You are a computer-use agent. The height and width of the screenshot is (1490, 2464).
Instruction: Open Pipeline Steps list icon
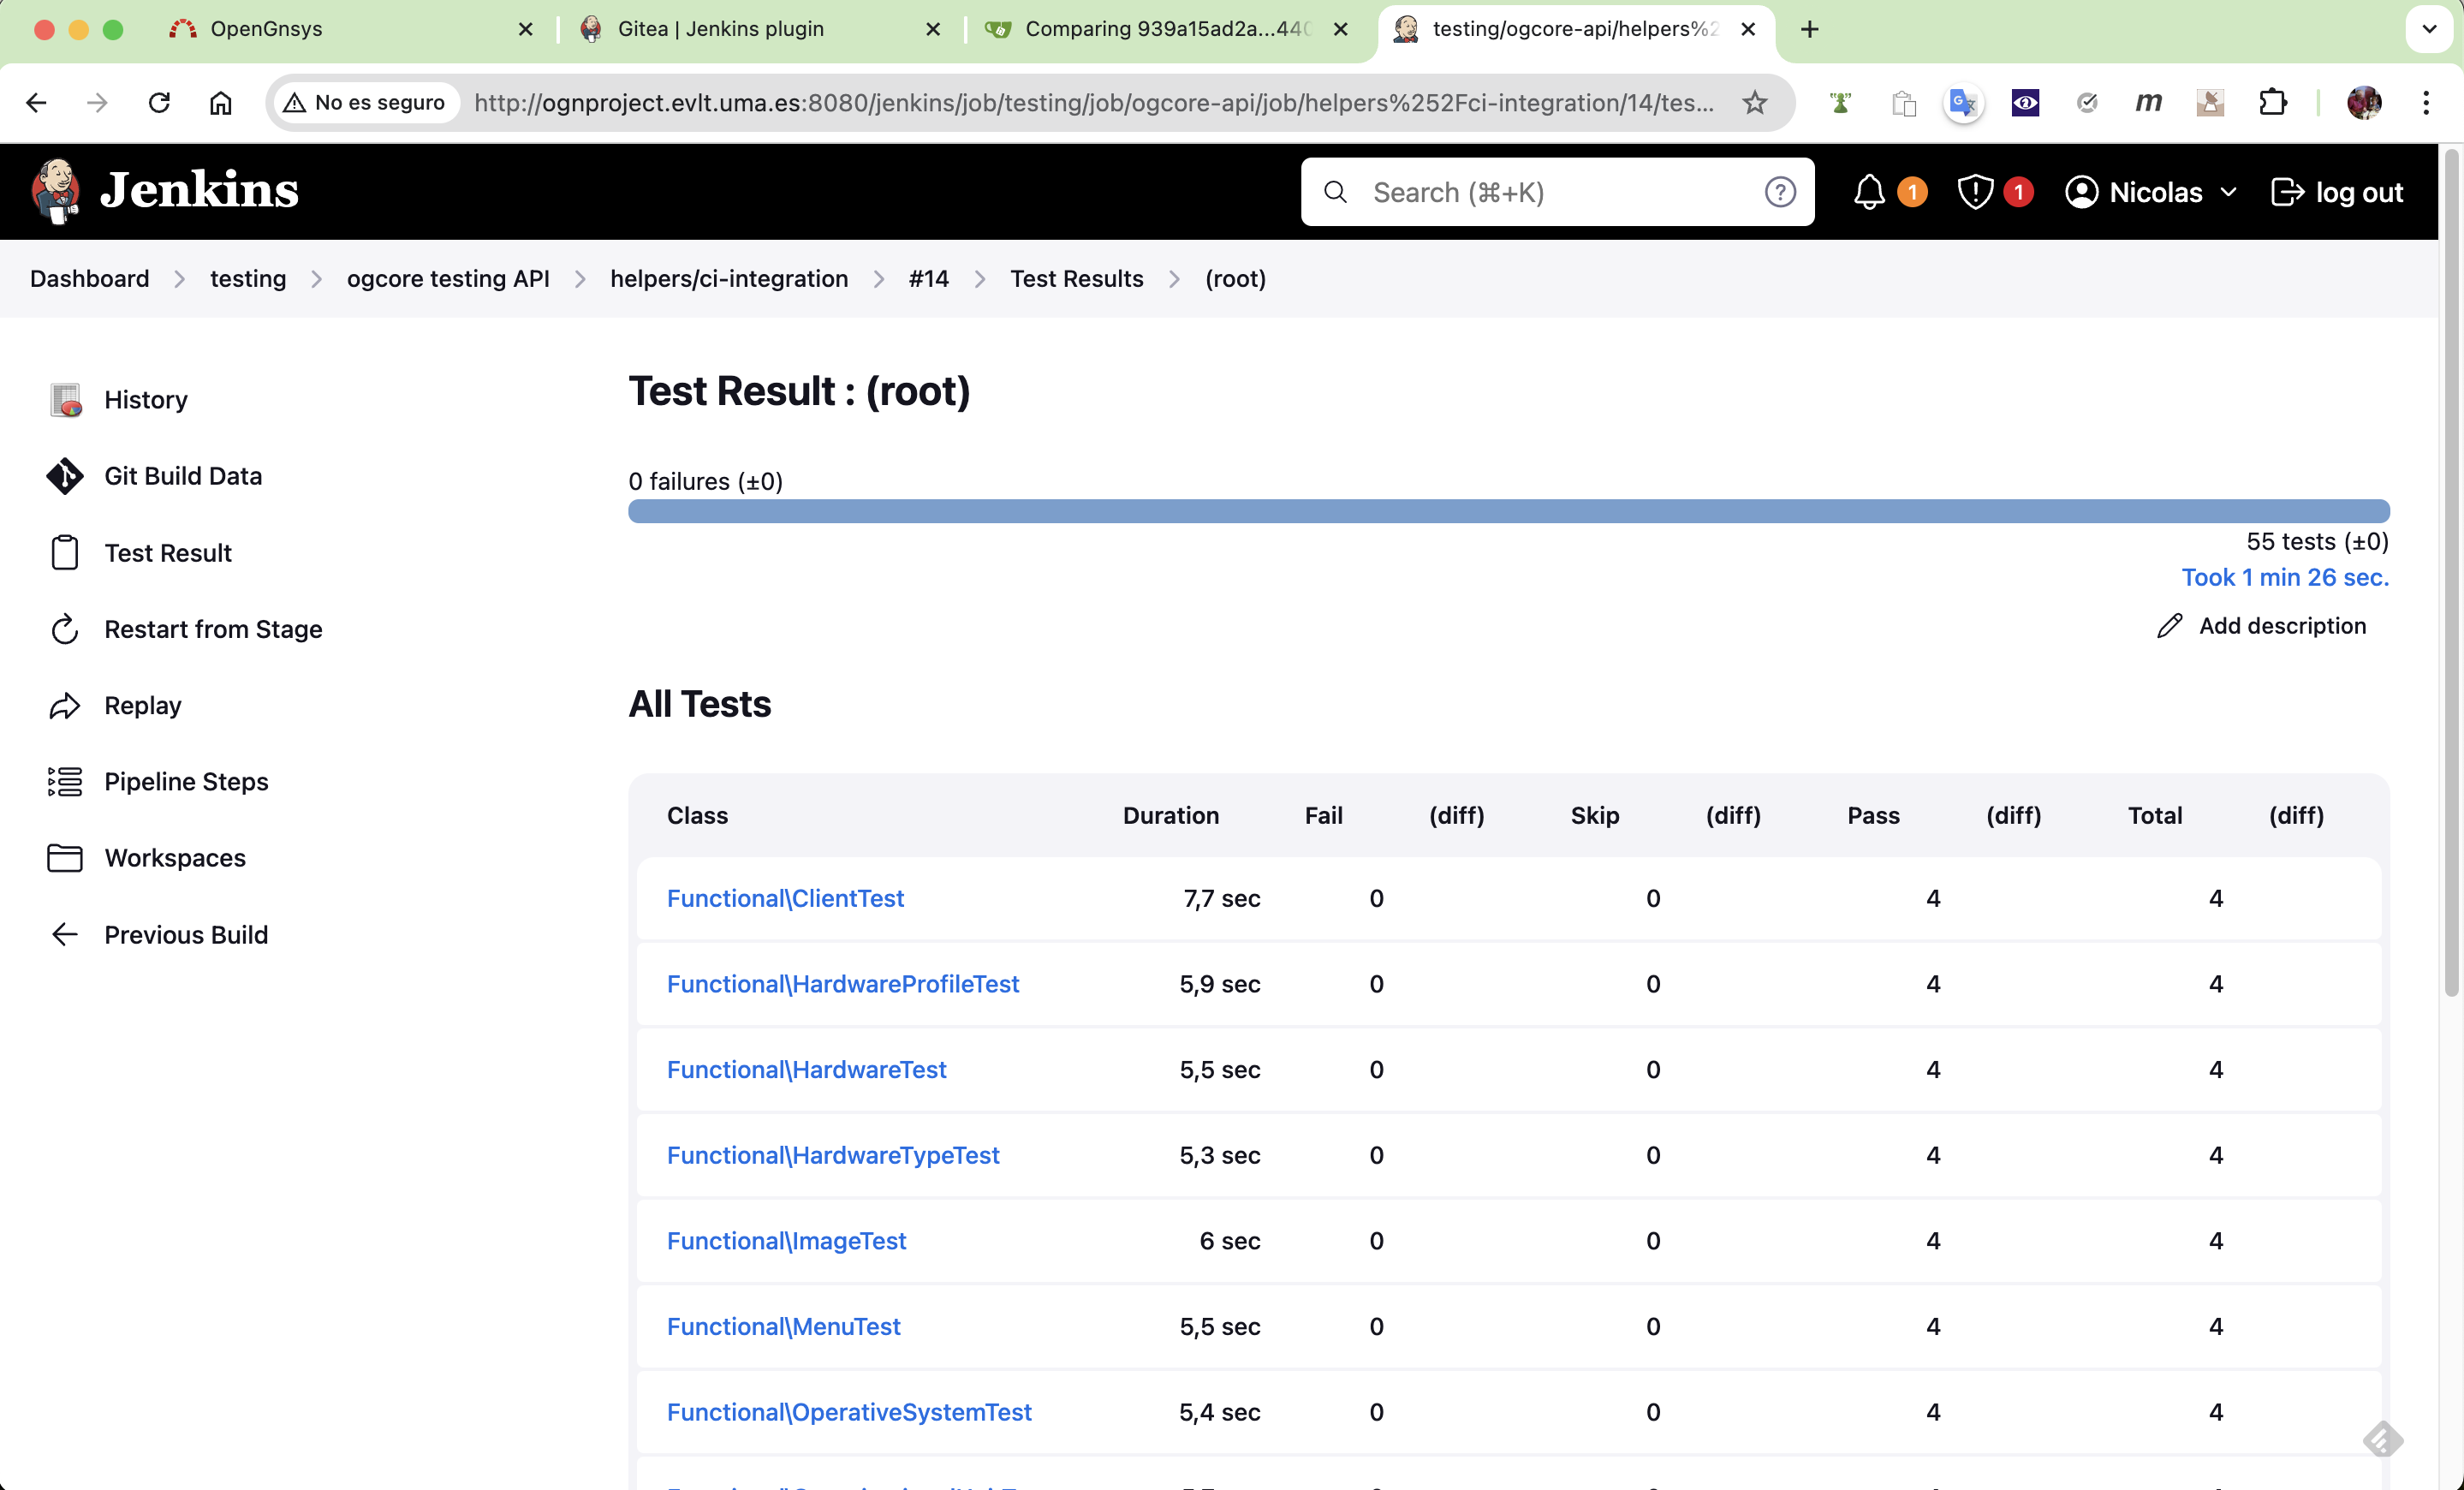point(65,782)
